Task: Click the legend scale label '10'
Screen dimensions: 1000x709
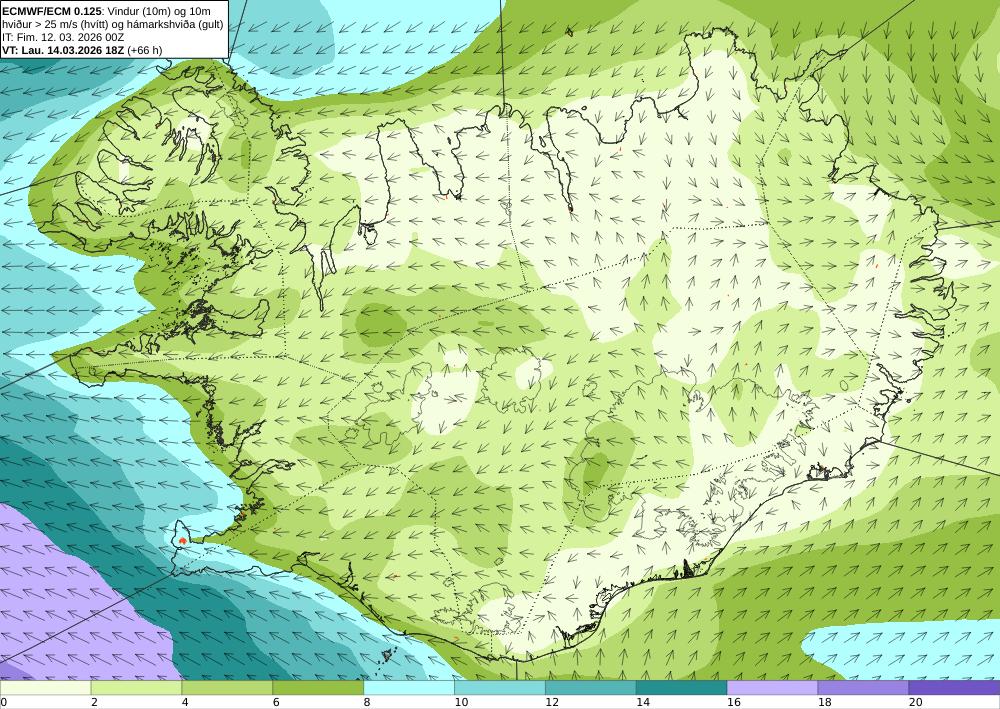Action: click(x=461, y=703)
